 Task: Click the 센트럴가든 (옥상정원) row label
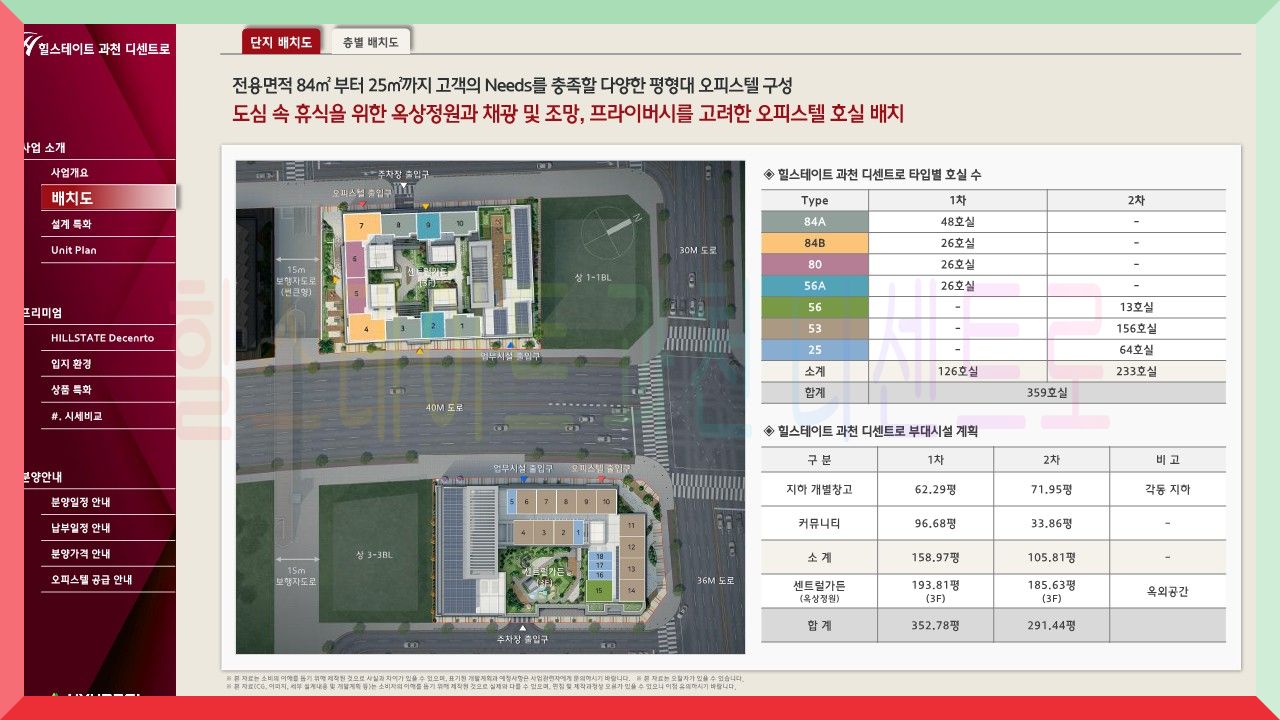pos(819,591)
